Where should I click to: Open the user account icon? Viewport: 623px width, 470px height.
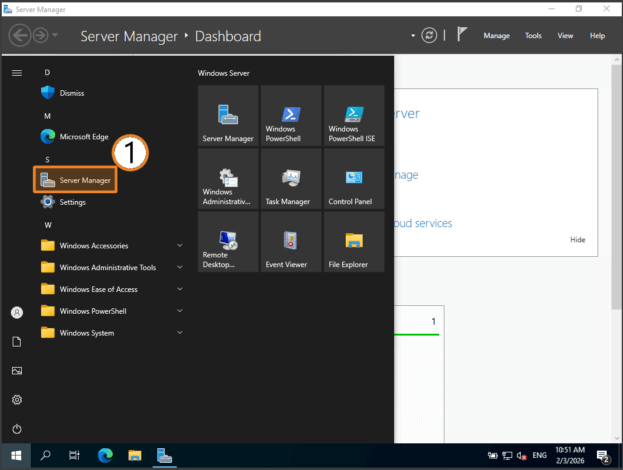(17, 313)
